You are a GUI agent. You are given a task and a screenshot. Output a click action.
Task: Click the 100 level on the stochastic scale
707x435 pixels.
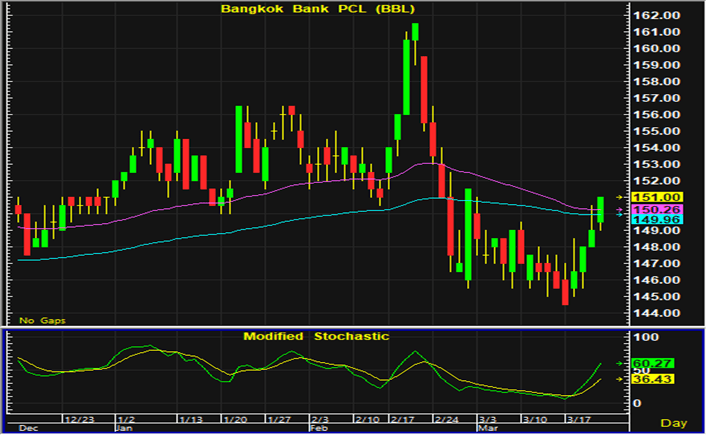coord(645,341)
